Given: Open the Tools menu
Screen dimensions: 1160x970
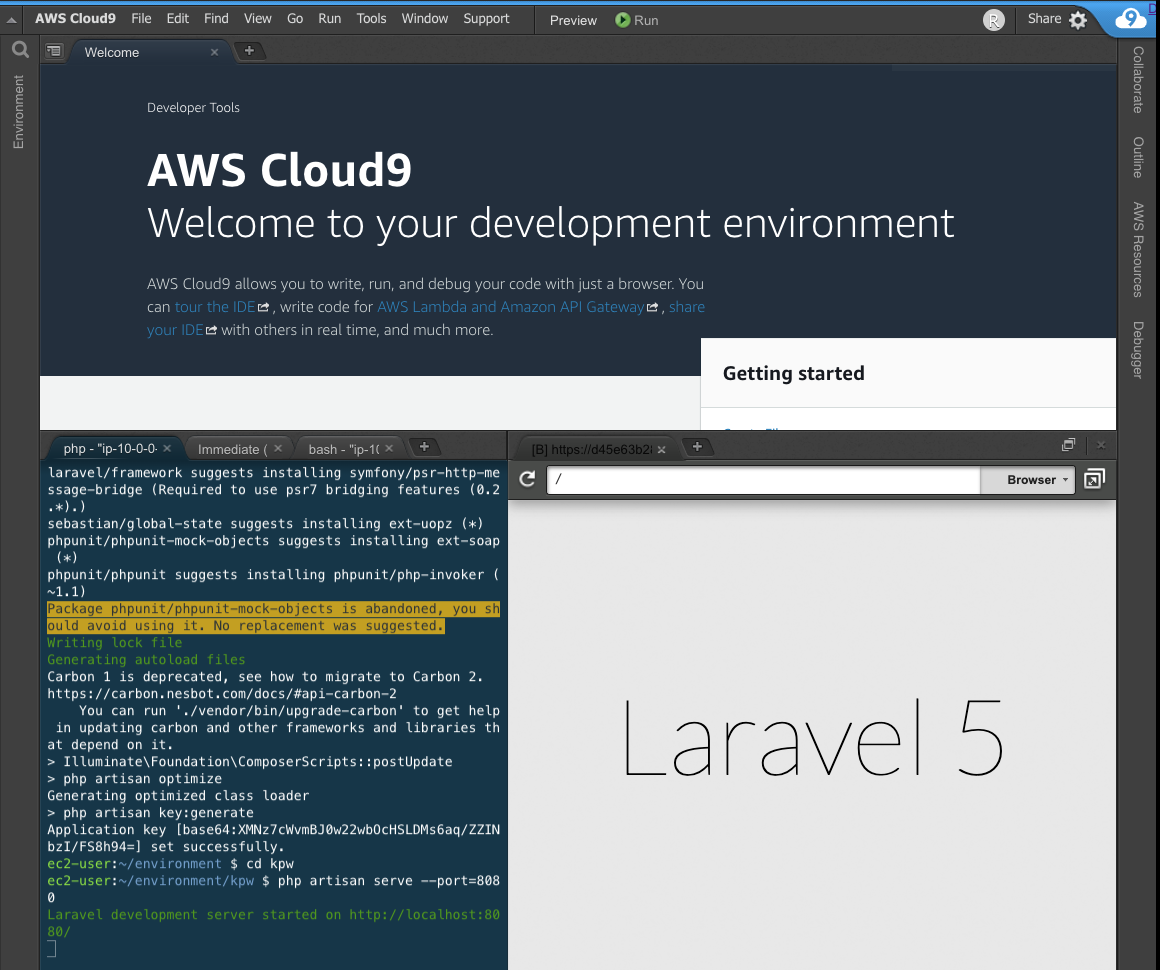Looking at the screenshot, I should click(x=371, y=18).
